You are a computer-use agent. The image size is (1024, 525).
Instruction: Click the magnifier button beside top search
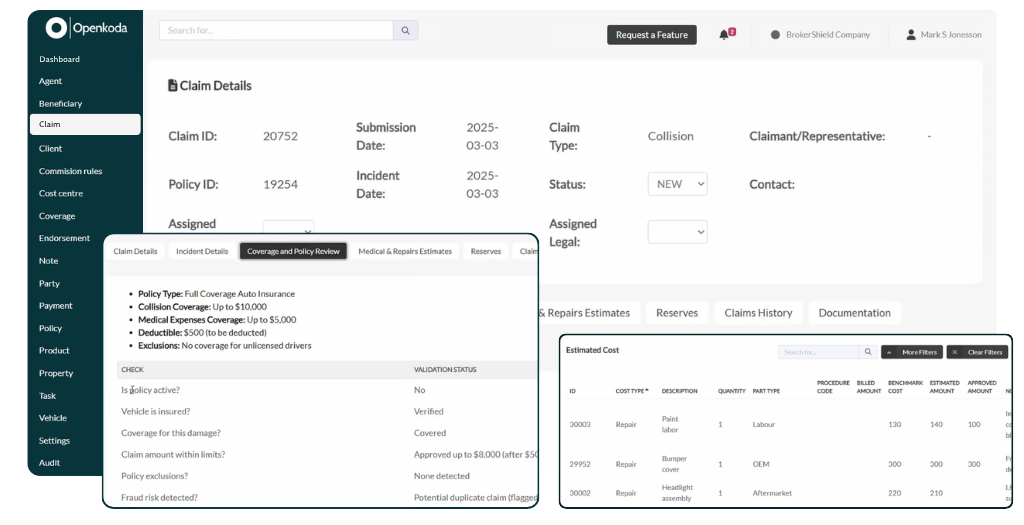pos(405,31)
